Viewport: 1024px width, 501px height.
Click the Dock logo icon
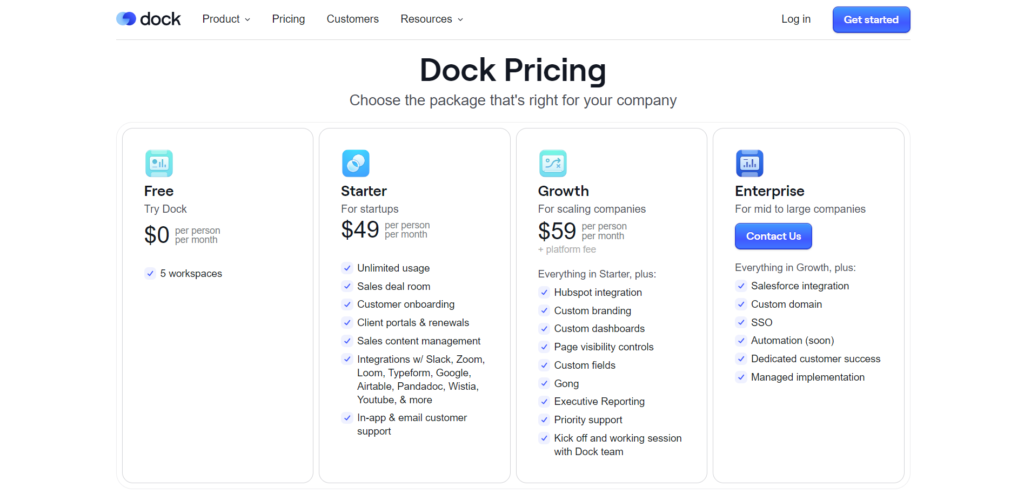coord(126,19)
